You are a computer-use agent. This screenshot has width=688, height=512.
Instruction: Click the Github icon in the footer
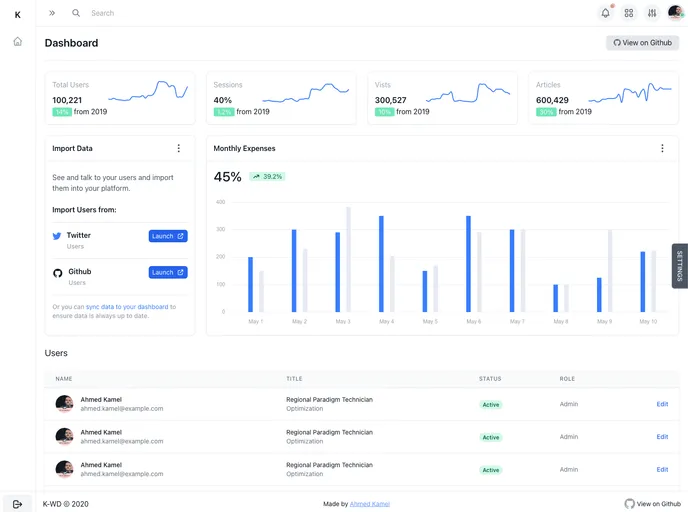[x=629, y=504]
